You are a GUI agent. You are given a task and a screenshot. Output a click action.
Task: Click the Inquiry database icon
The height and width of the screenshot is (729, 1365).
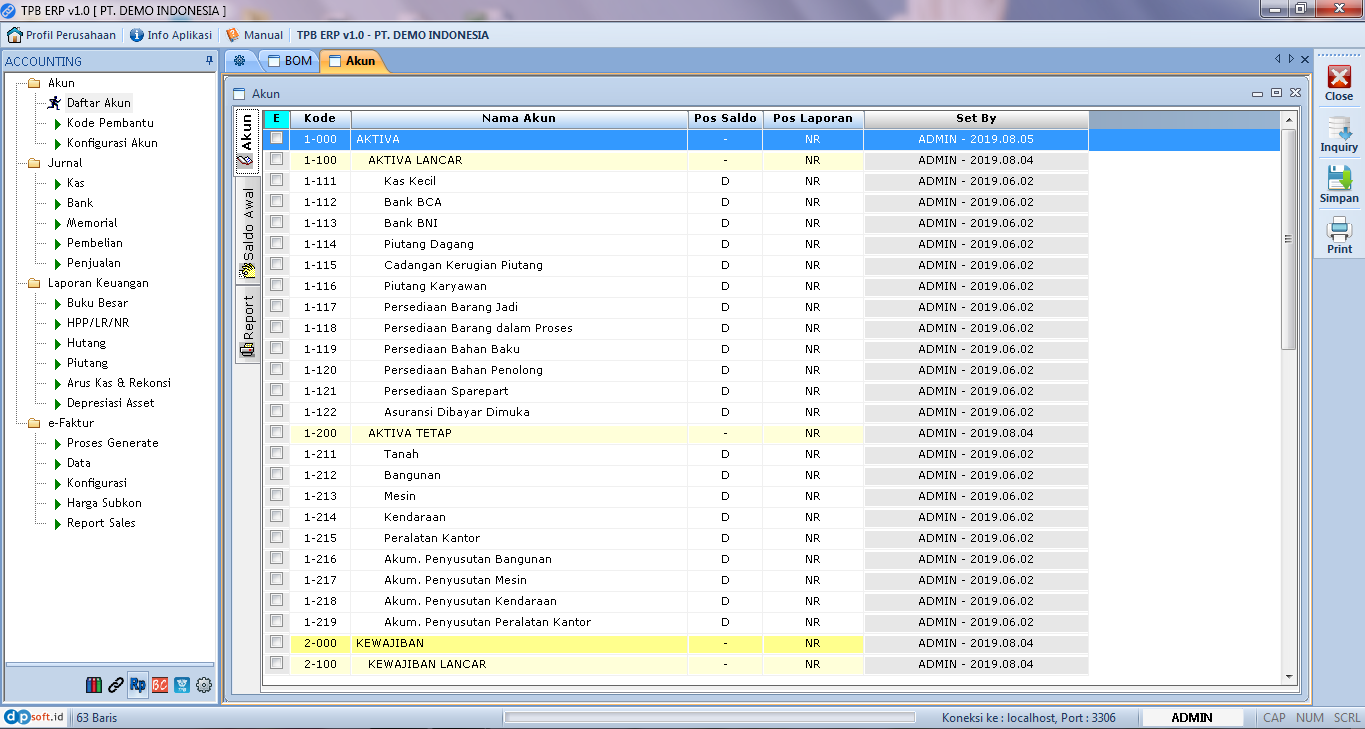(x=1339, y=134)
